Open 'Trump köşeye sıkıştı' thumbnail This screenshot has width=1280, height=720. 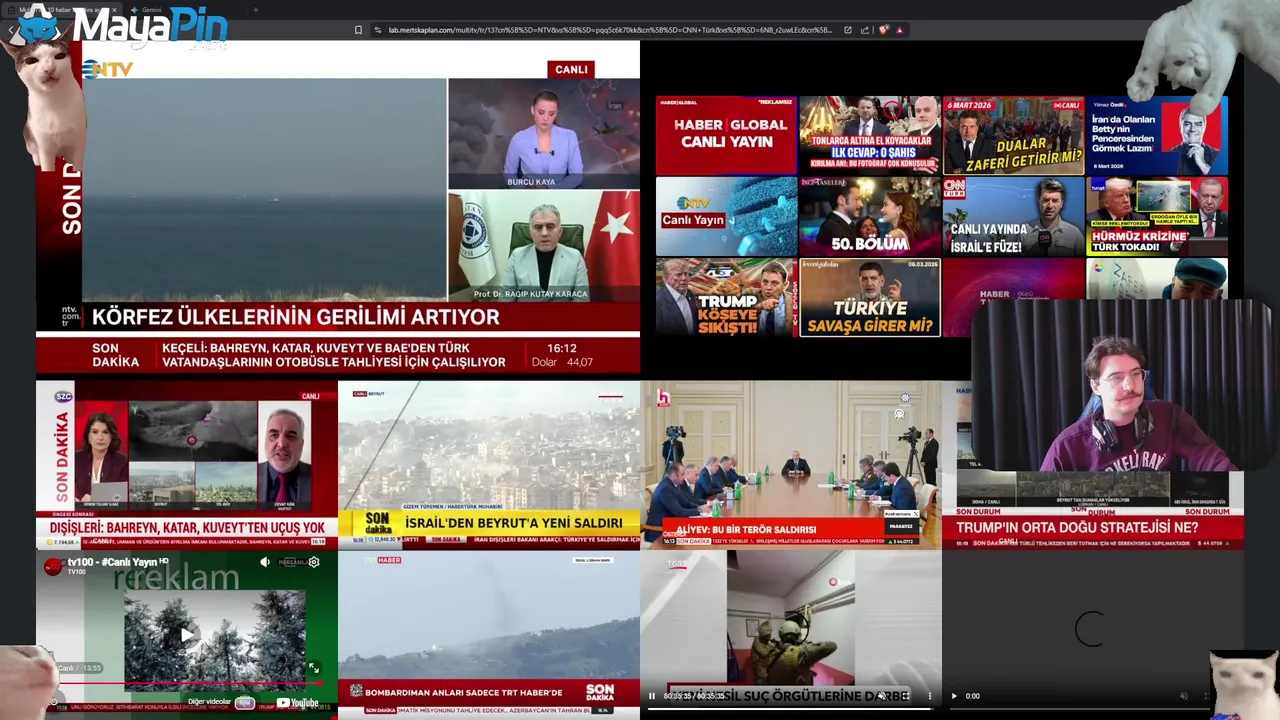click(726, 297)
